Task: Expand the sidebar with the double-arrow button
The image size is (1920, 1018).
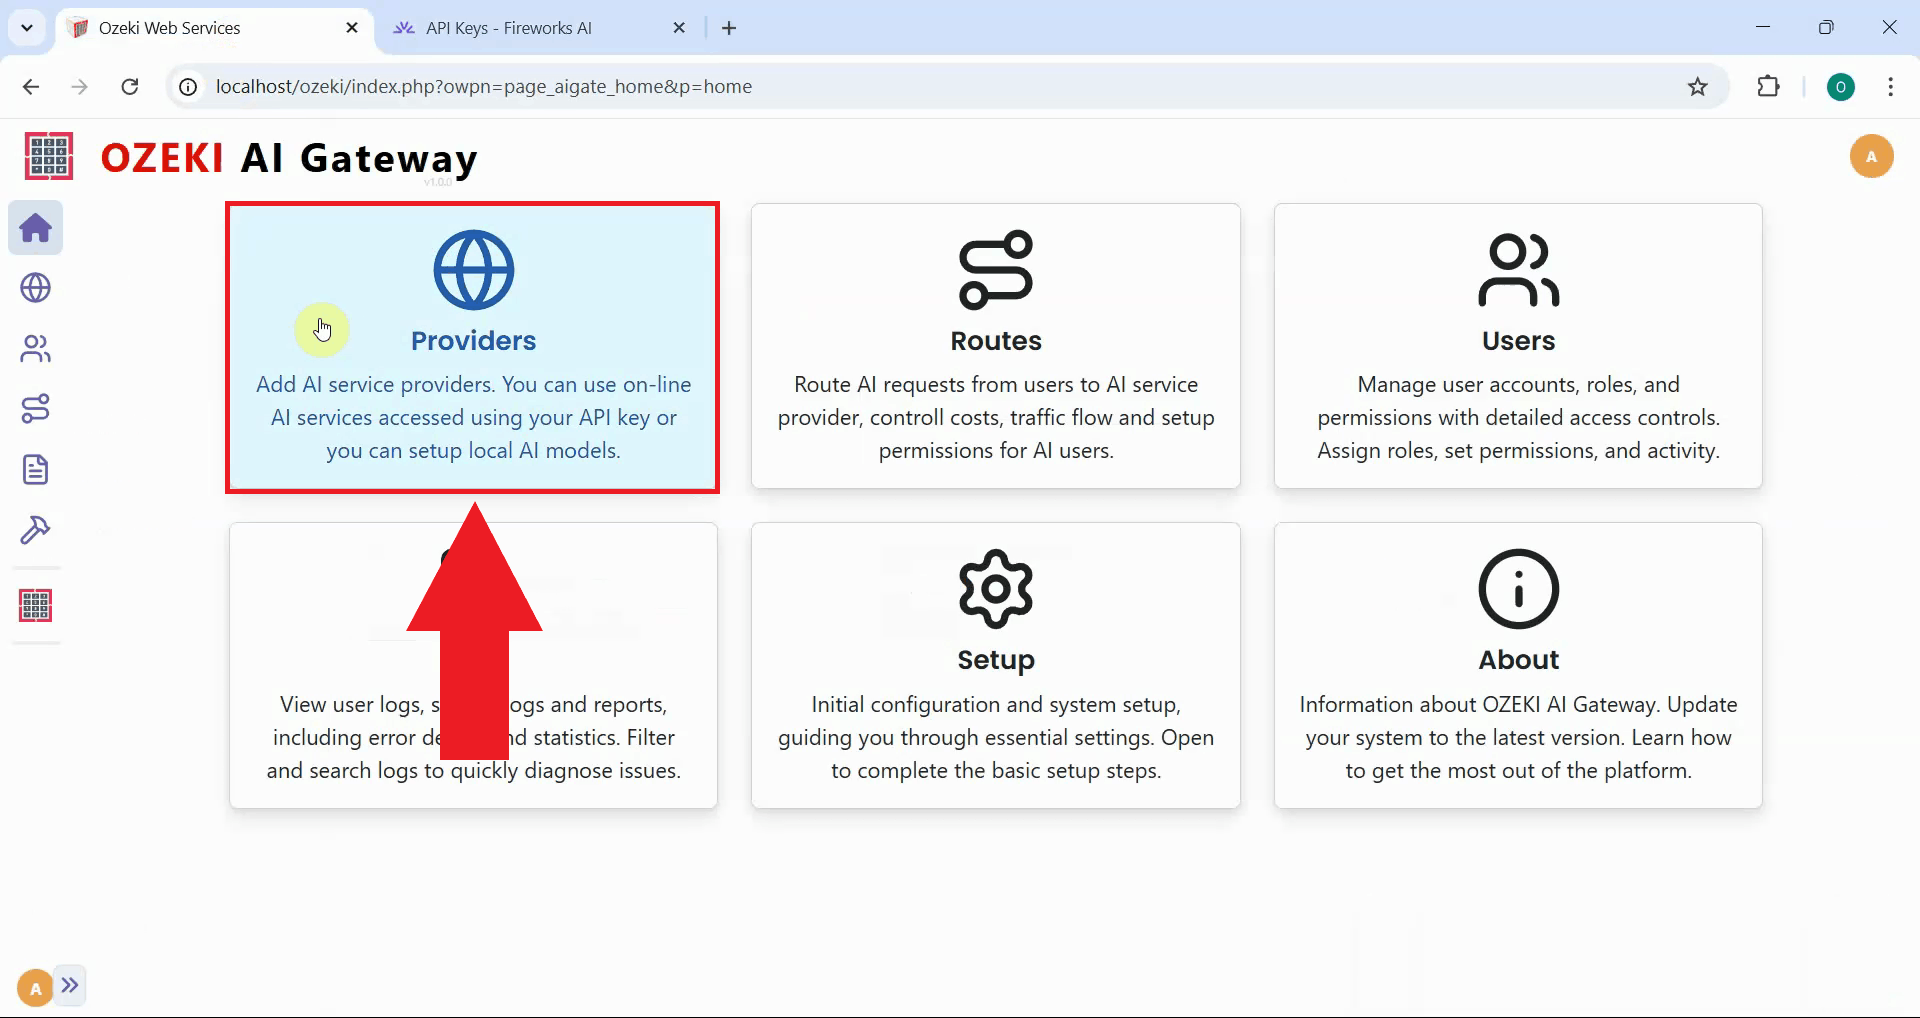Action: point(70,985)
